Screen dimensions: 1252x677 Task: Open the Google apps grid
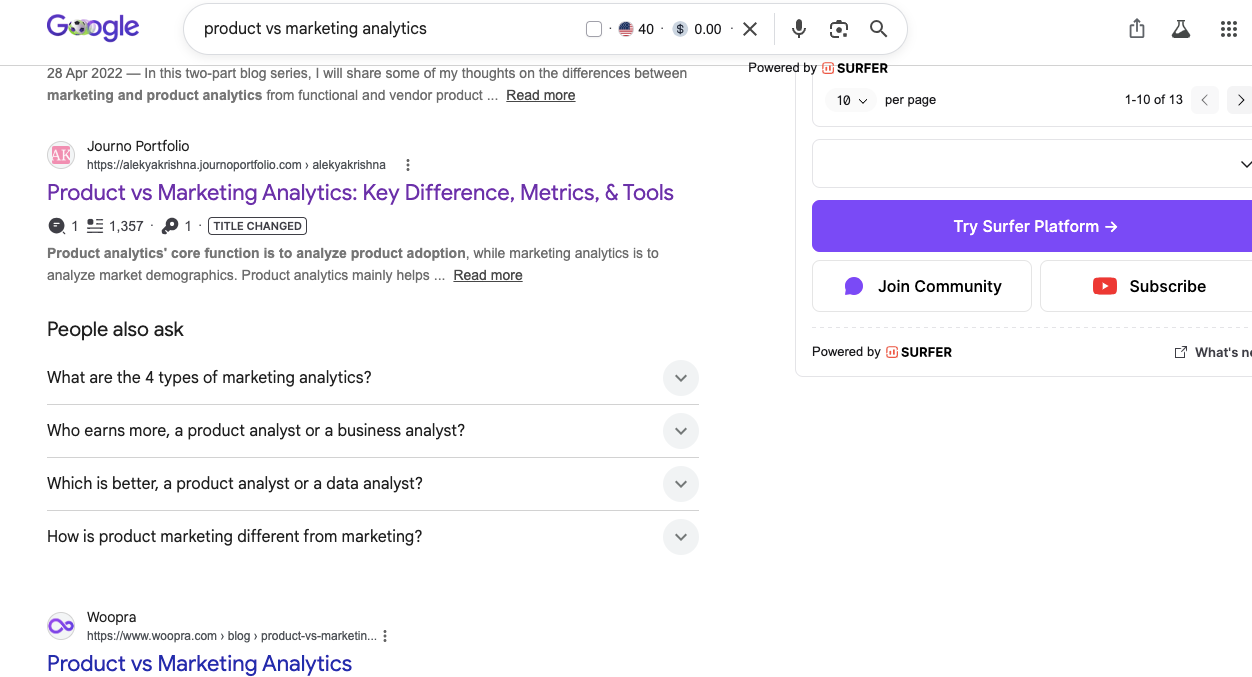pos(1229,29)
